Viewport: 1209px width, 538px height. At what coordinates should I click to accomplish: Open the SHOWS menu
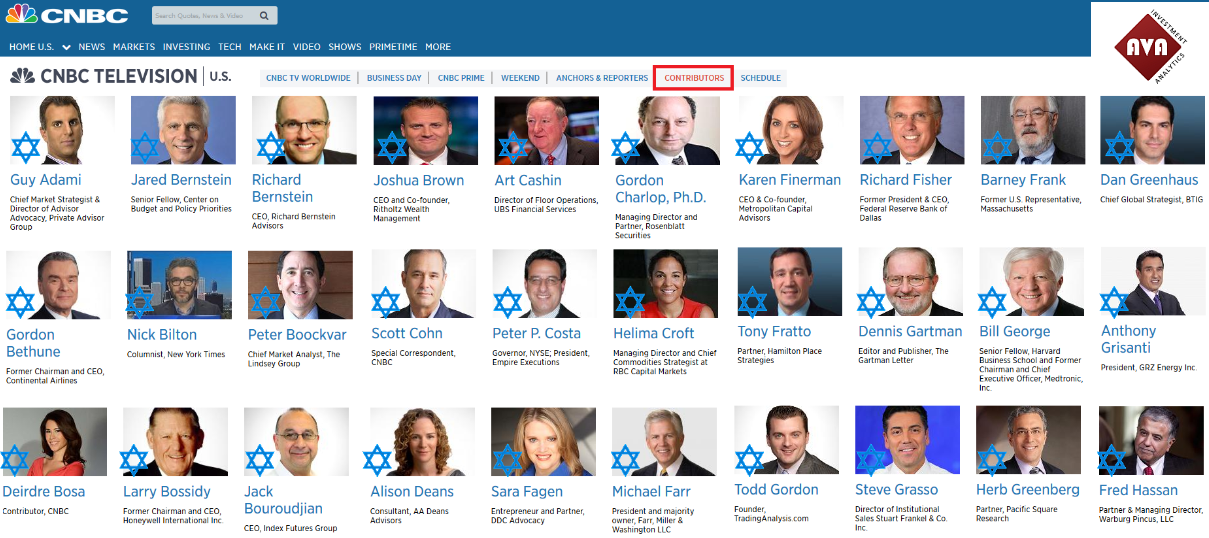click(x=345, y=47)
